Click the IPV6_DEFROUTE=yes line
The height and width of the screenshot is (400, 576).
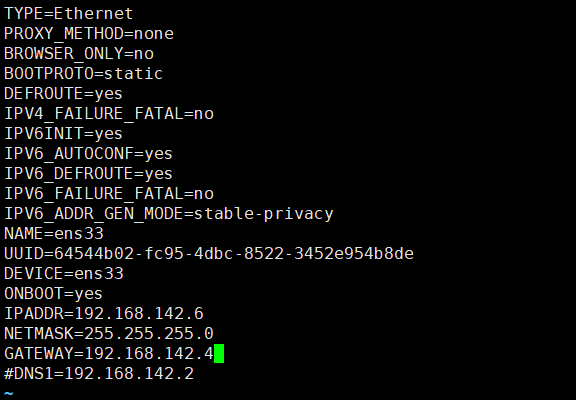pyautogui.click(x=88, y=174)
